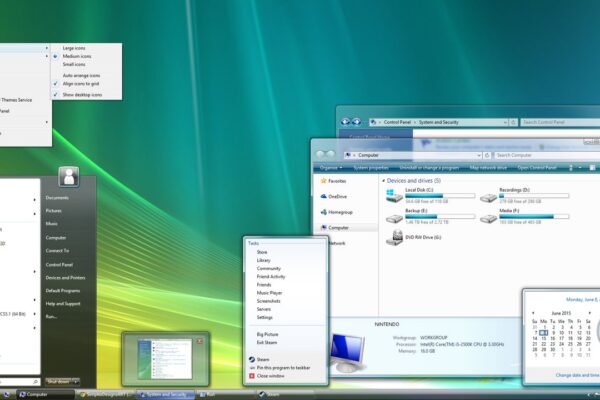Open the Backup (E:) drive icon
This screenshot has height=400, width=600.
pyautogui.click(x=392, y=217)
